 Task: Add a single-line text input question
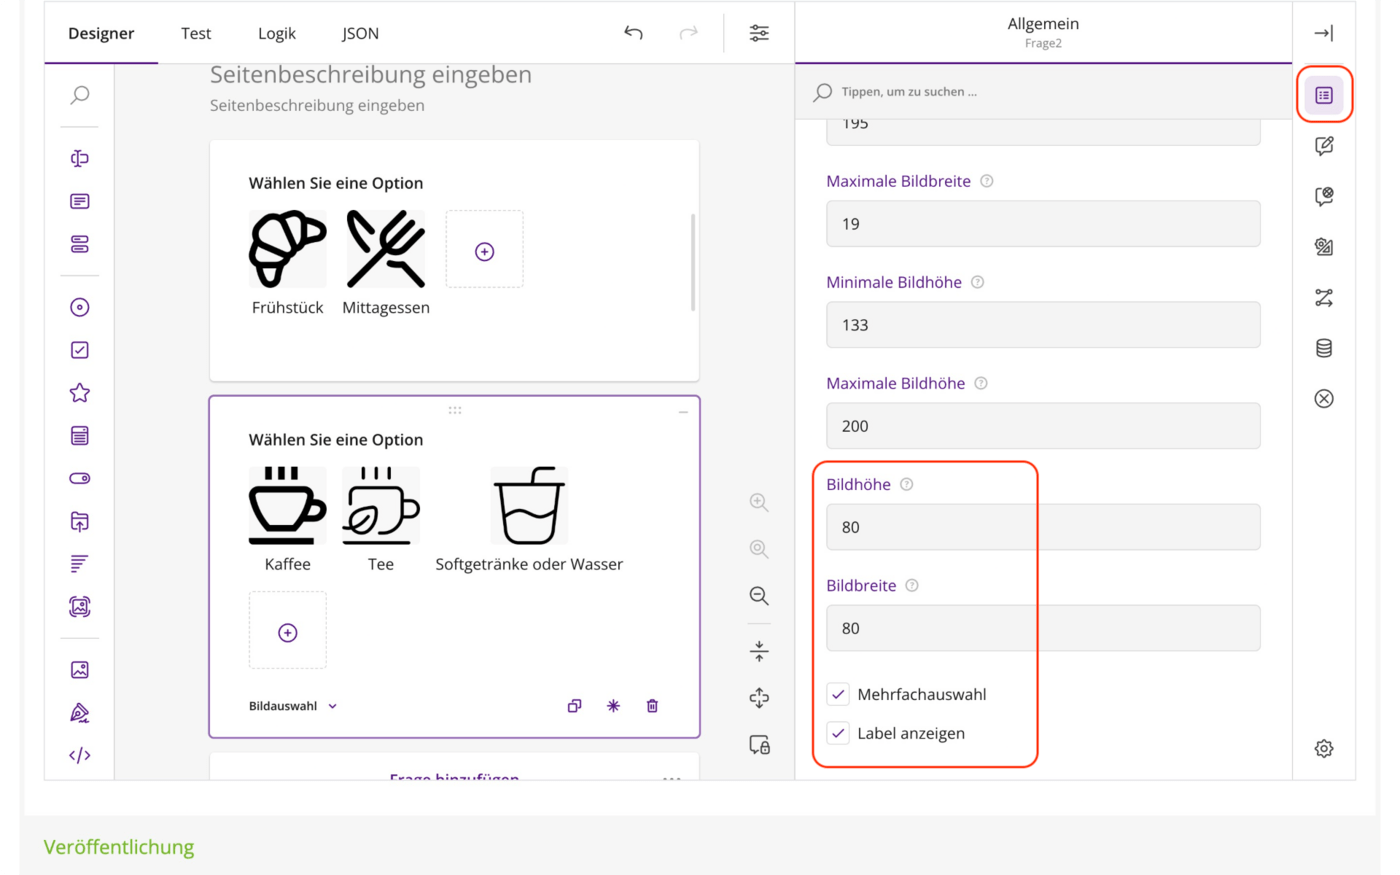(x=80, y=158)
